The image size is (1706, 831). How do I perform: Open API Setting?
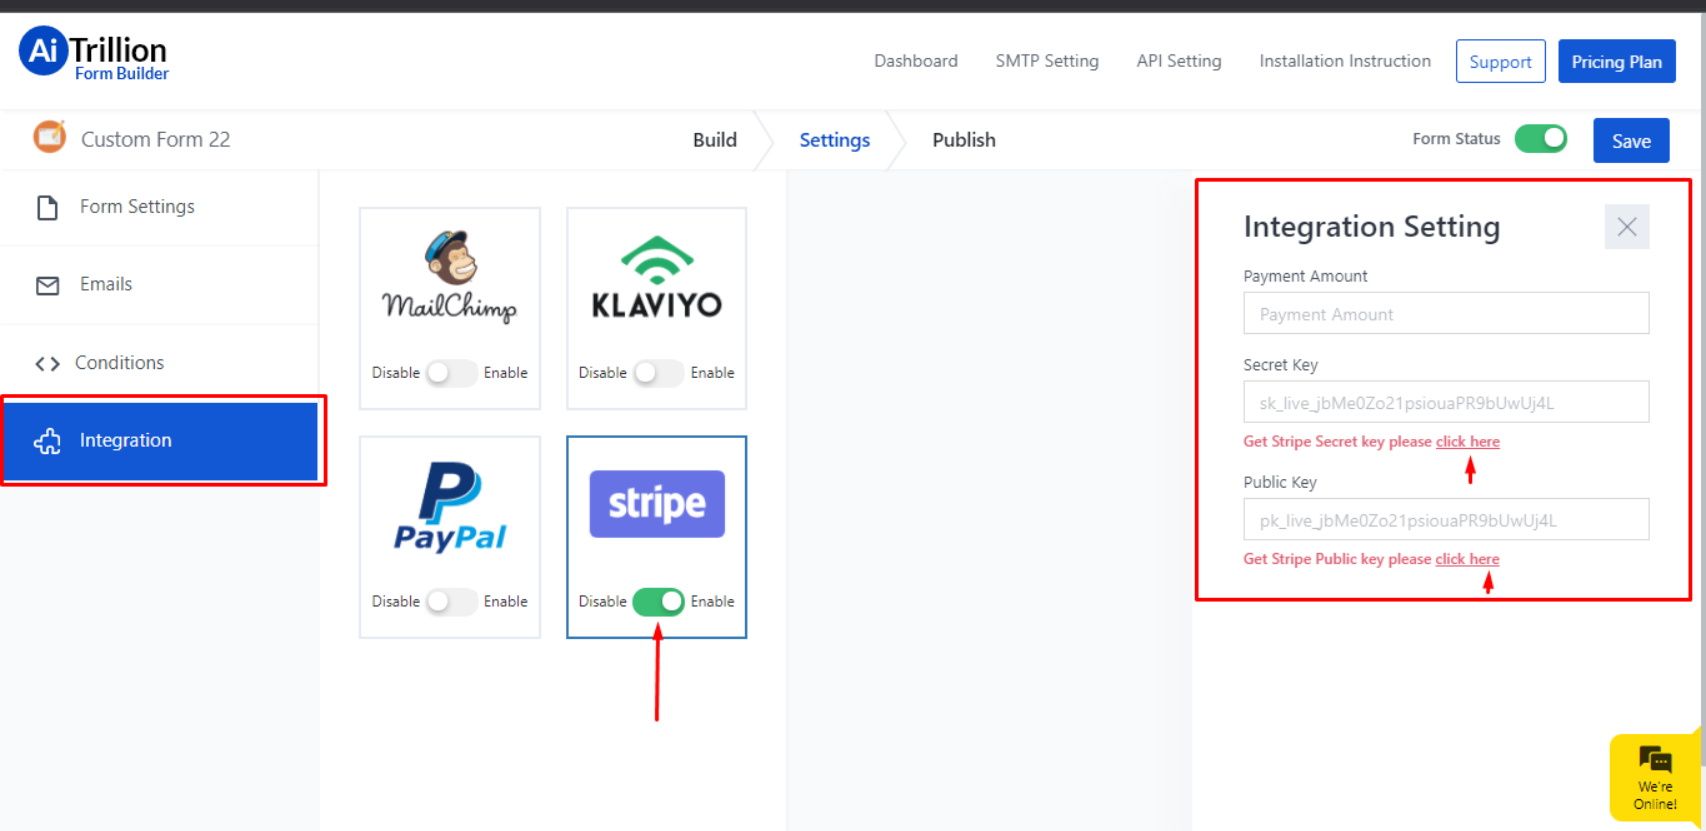tap(1179, 61)
